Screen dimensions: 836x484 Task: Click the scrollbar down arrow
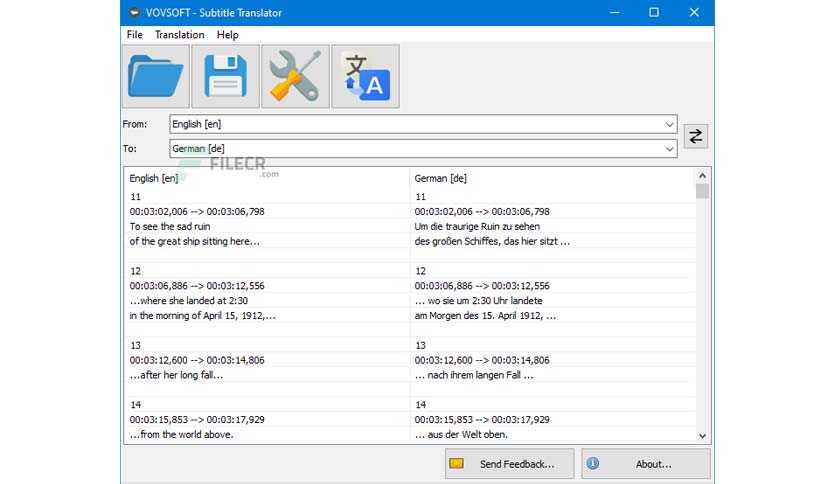702,436
